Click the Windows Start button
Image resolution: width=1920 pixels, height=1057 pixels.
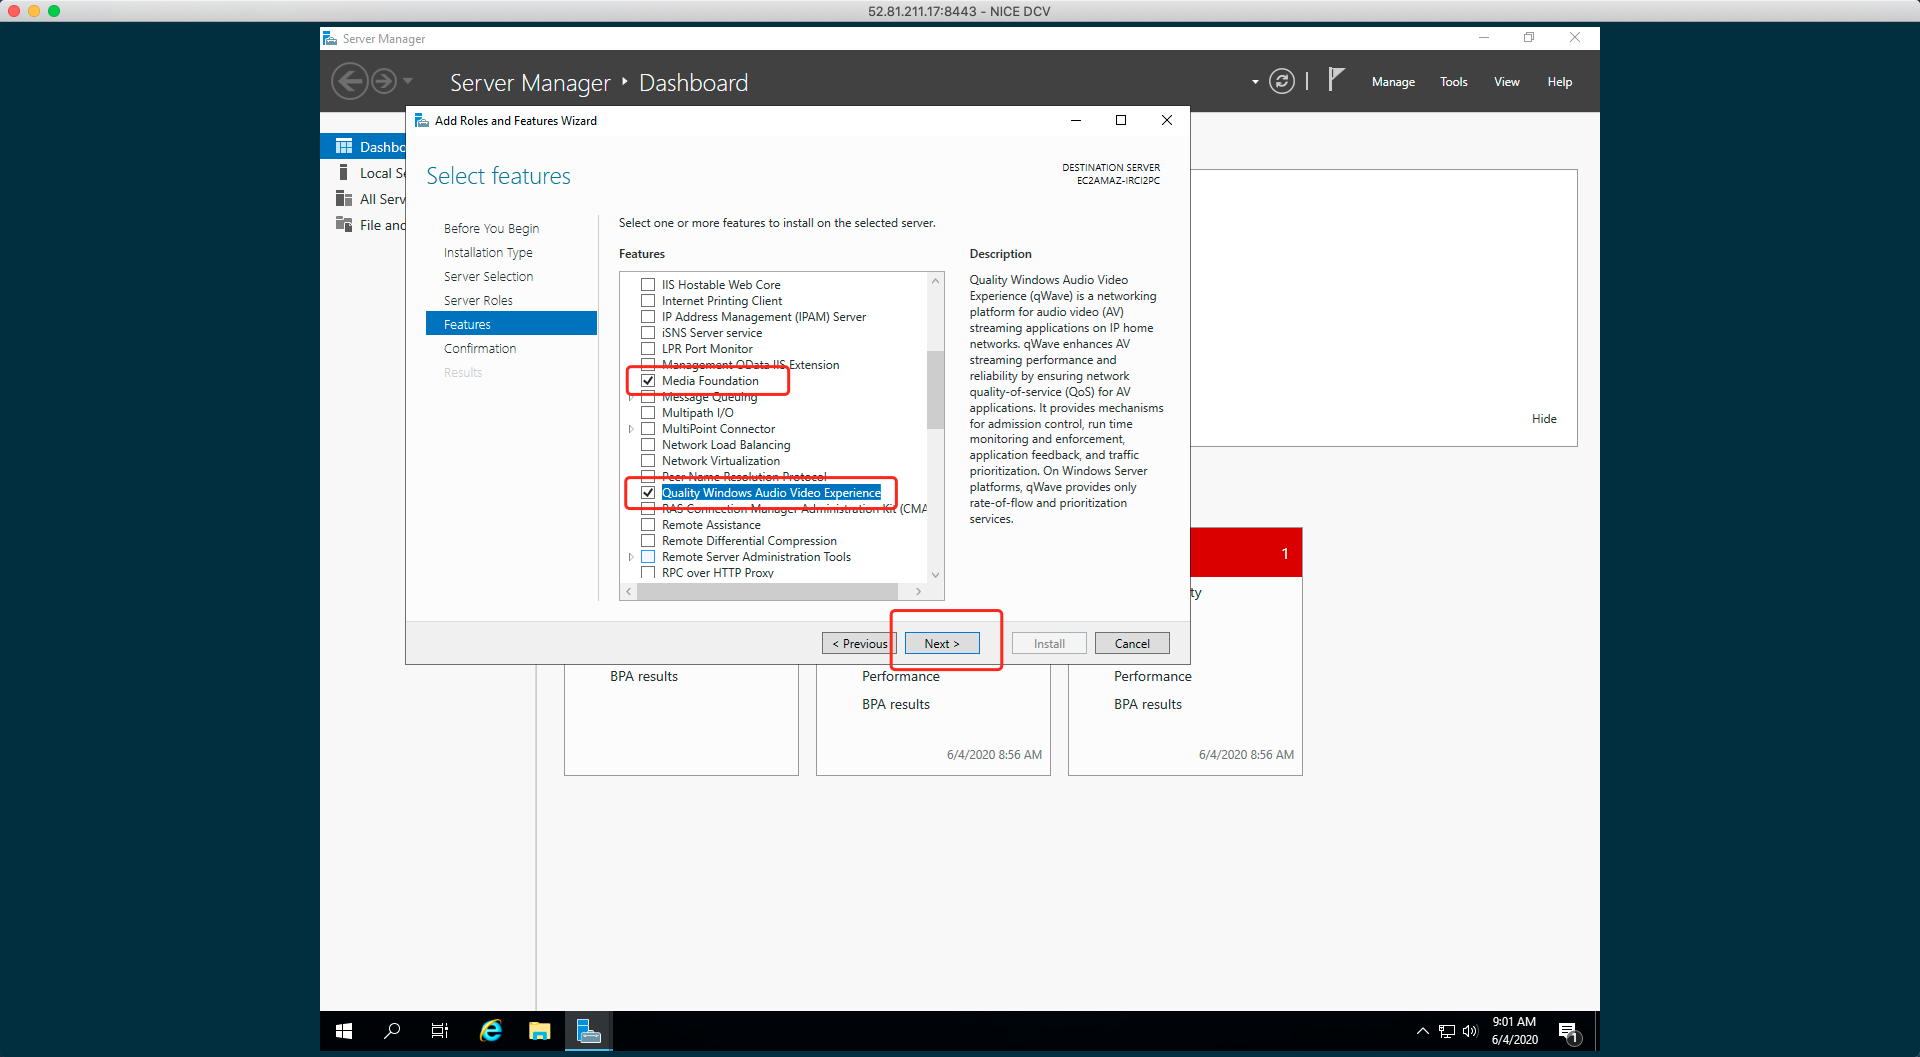pos(344,1031)
